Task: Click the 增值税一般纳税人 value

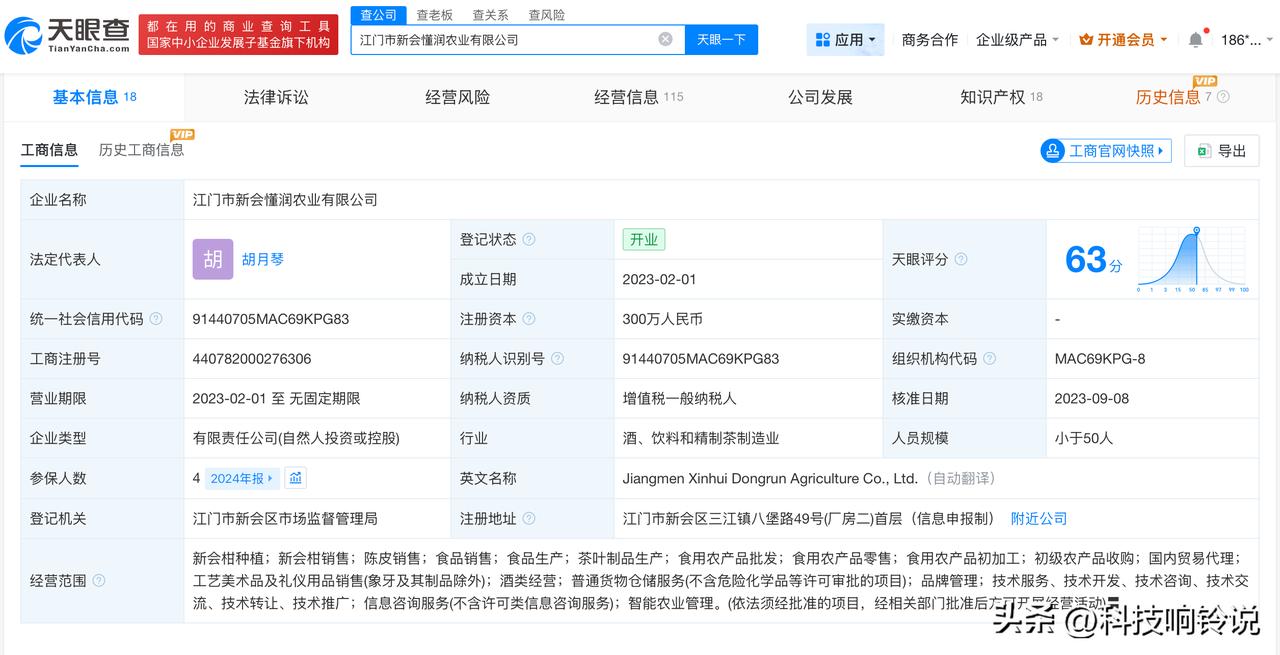Action: pos(679,398)
